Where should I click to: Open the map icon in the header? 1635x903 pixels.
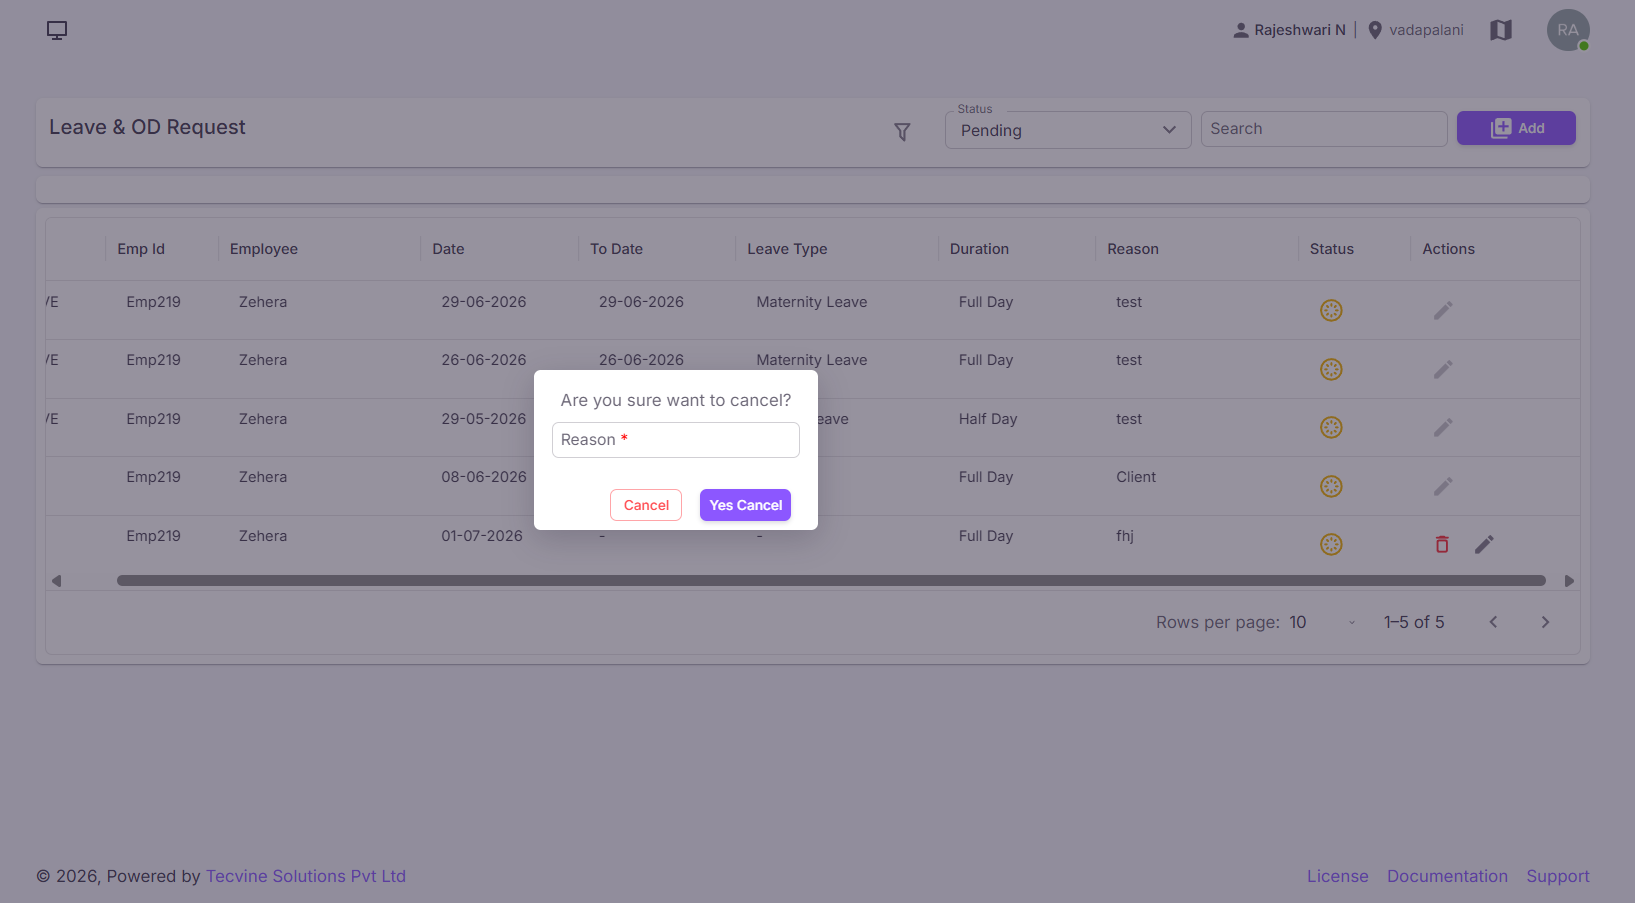(1501, 30)
